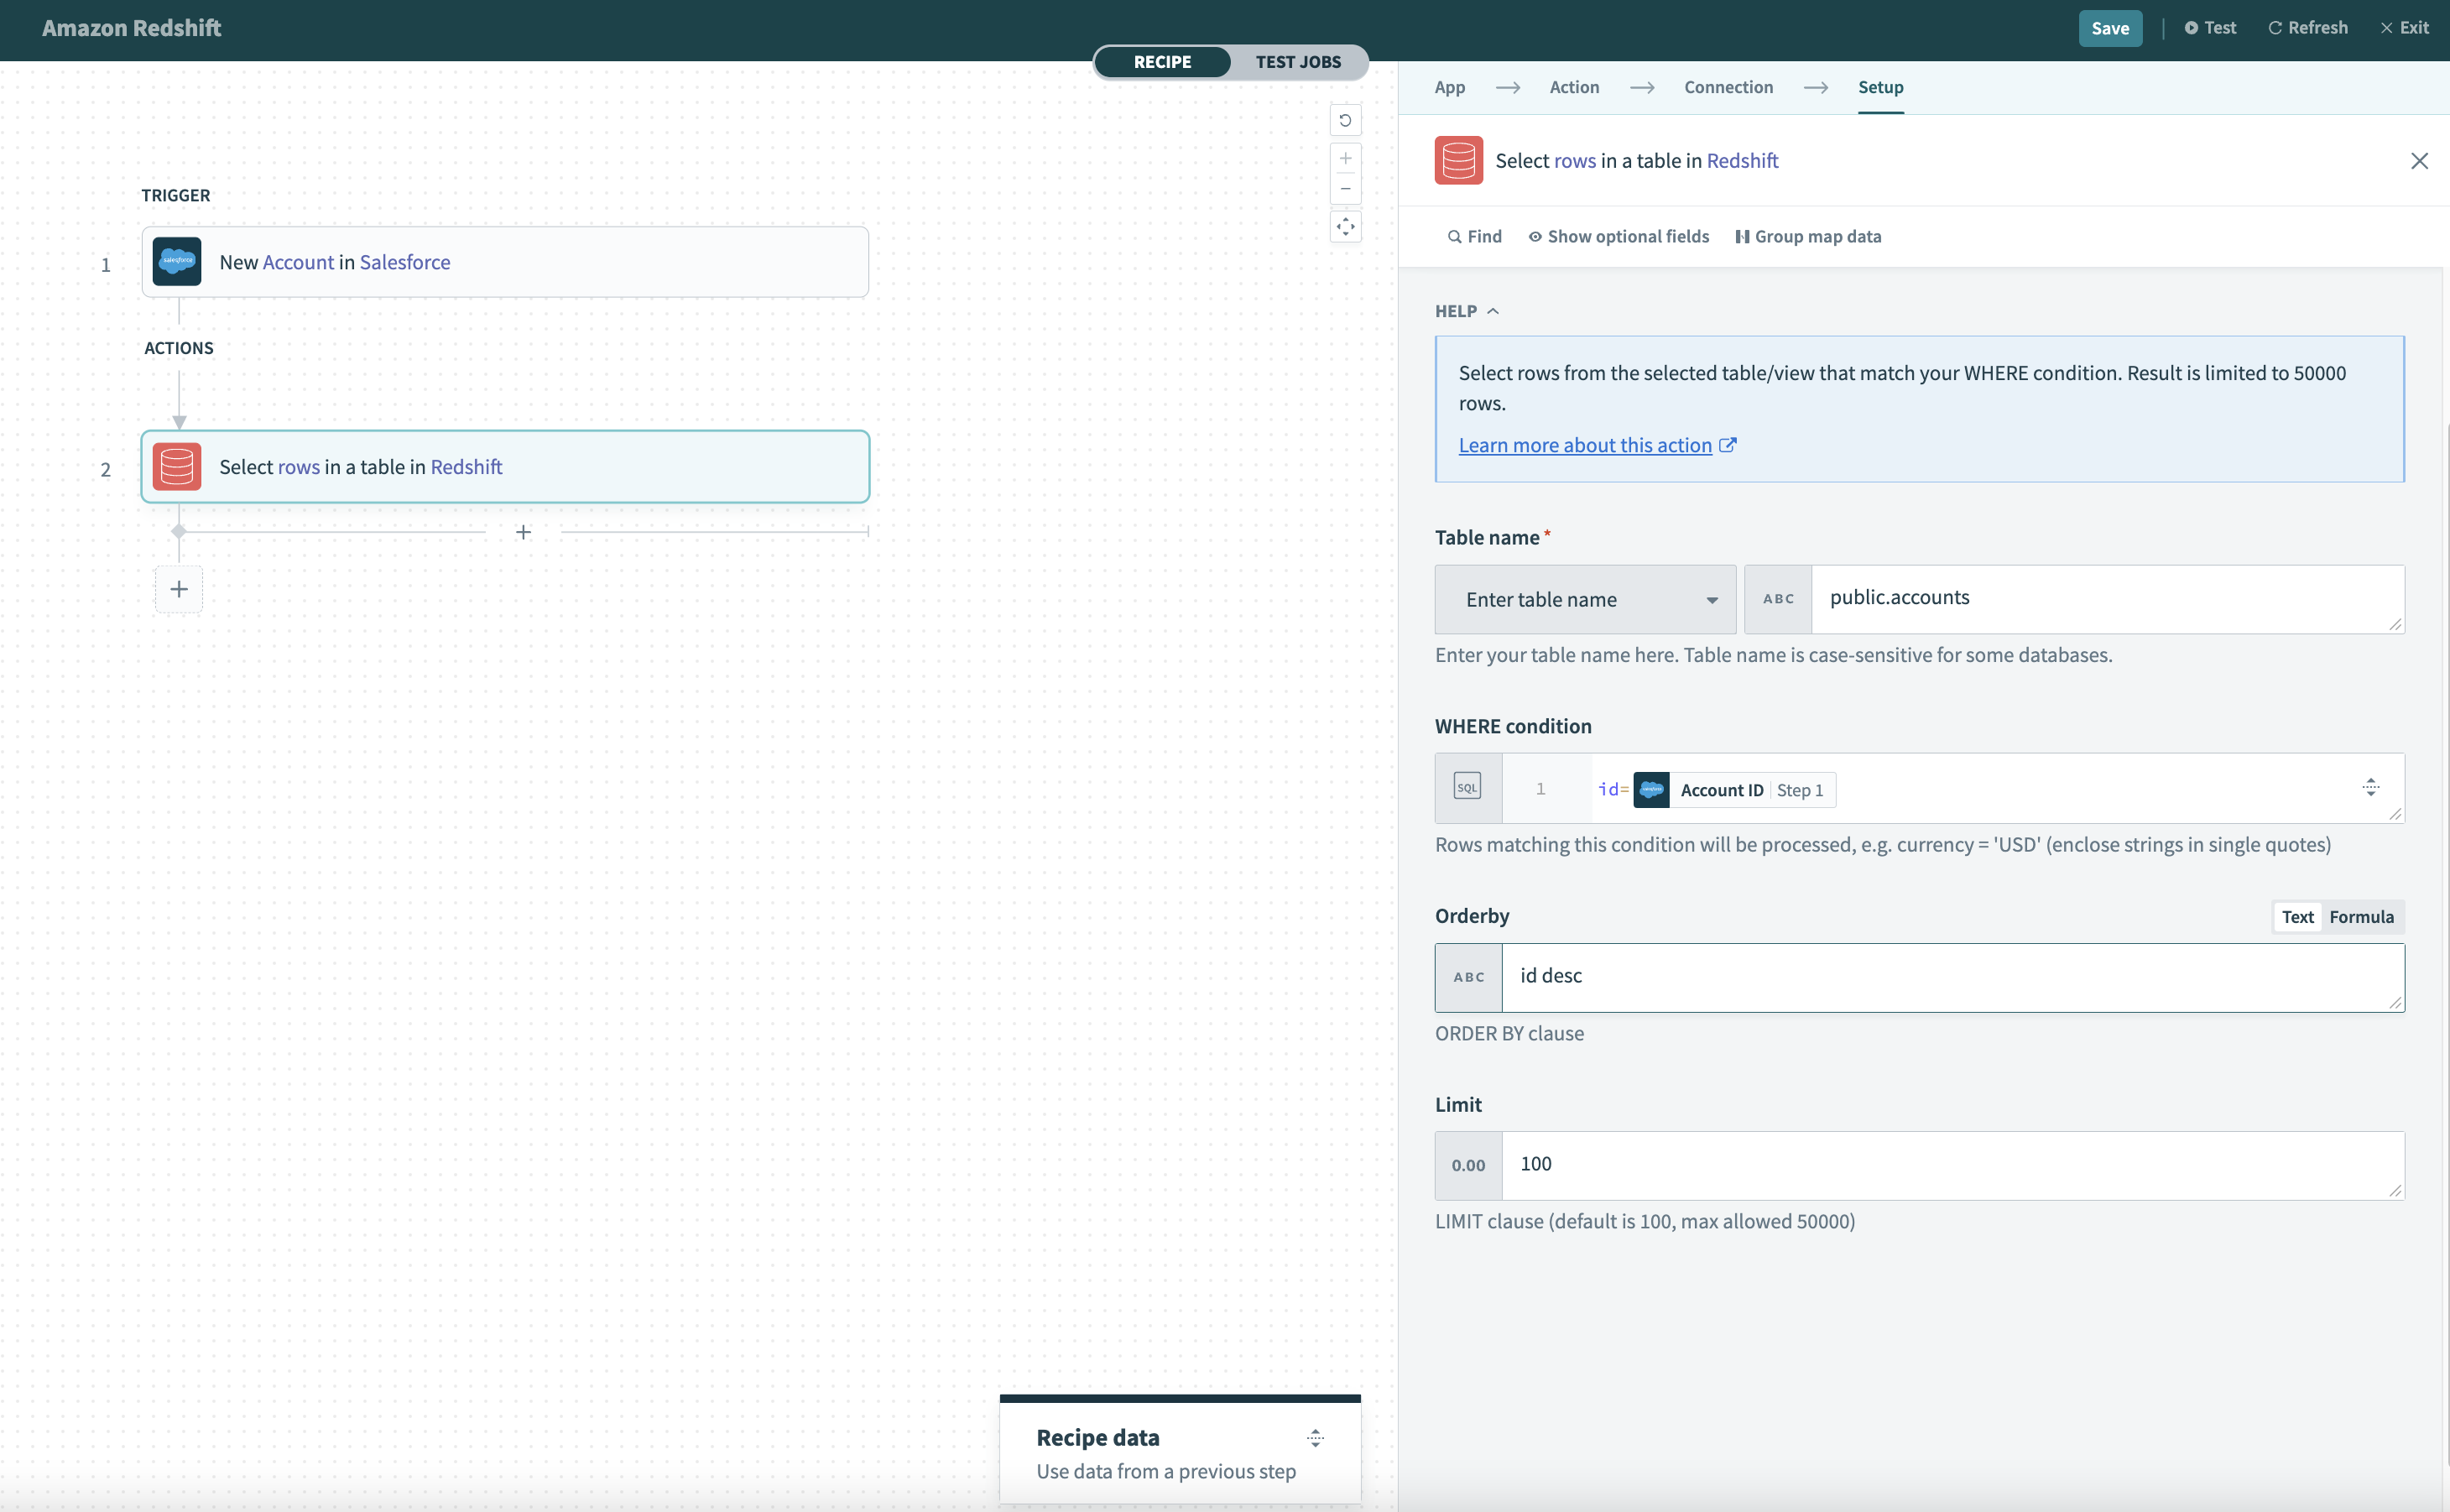Image resolution: width=2450 pixels, height=1512 pixels.
Task: Click the Redshift app icon in step 2
Action: point(176,466)
